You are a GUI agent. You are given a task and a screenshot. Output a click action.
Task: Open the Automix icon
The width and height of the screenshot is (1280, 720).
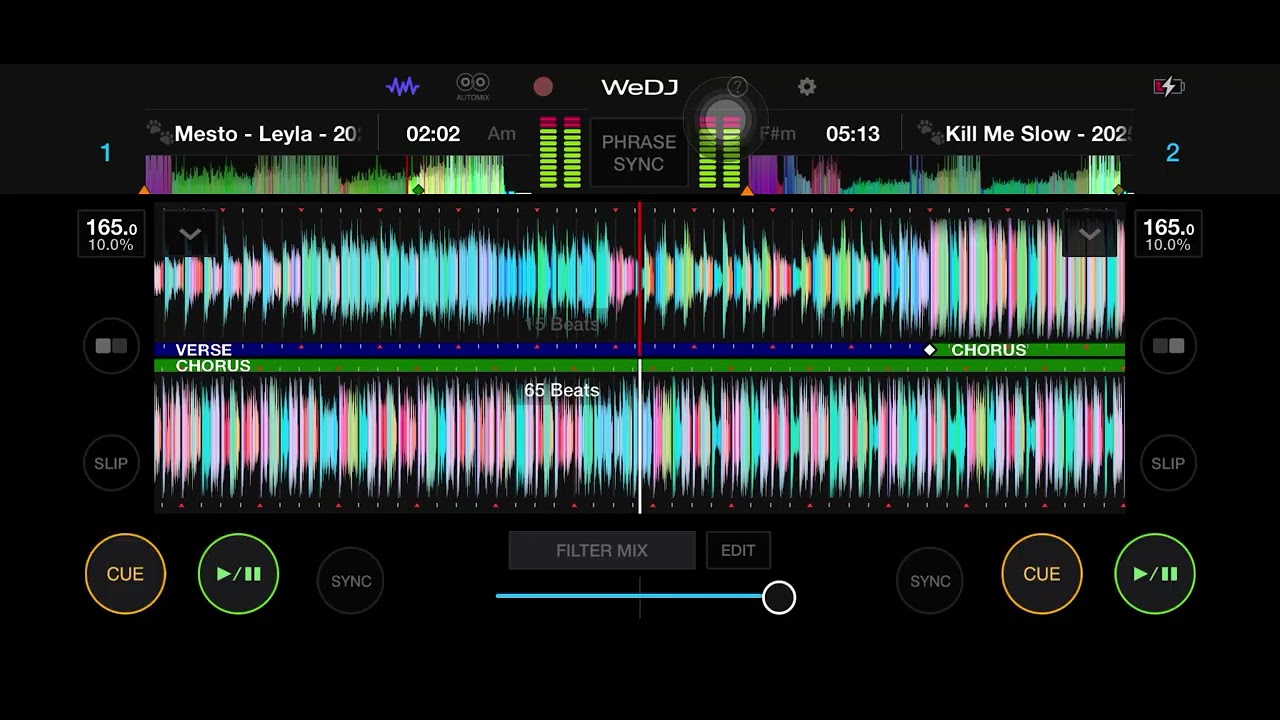(x=473, y=87)
